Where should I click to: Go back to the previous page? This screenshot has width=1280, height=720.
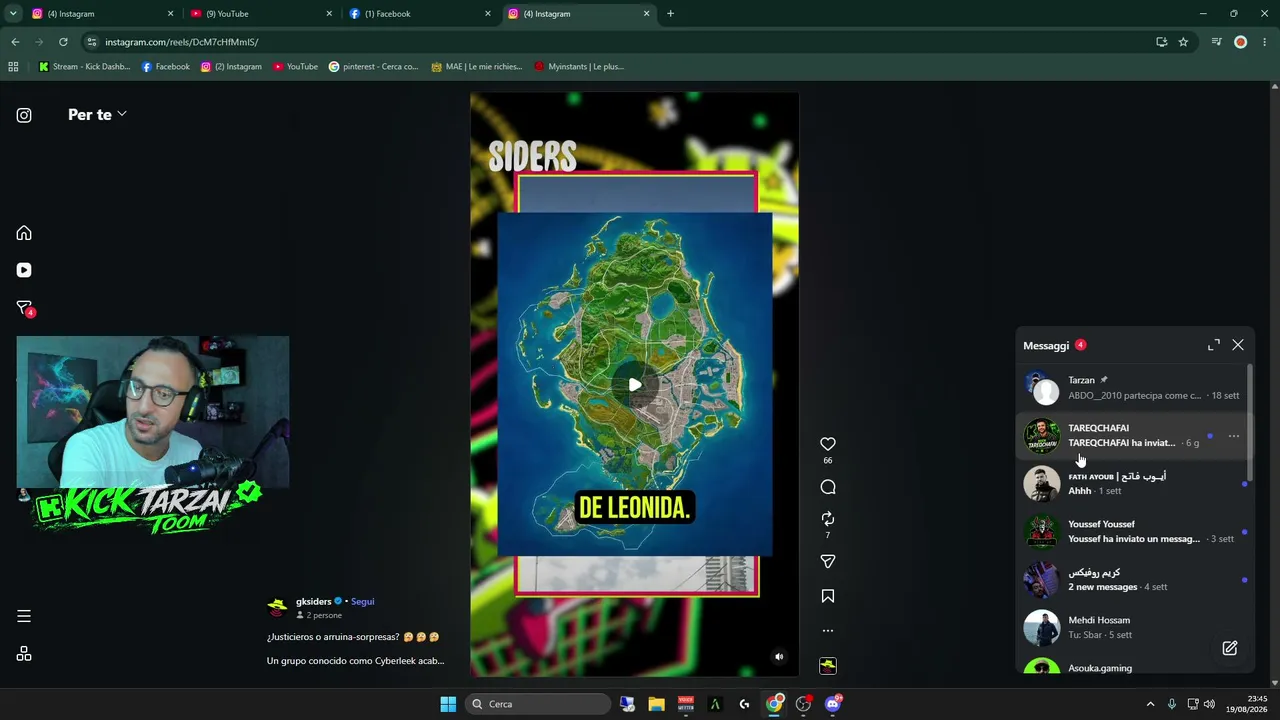coord(15,42)
